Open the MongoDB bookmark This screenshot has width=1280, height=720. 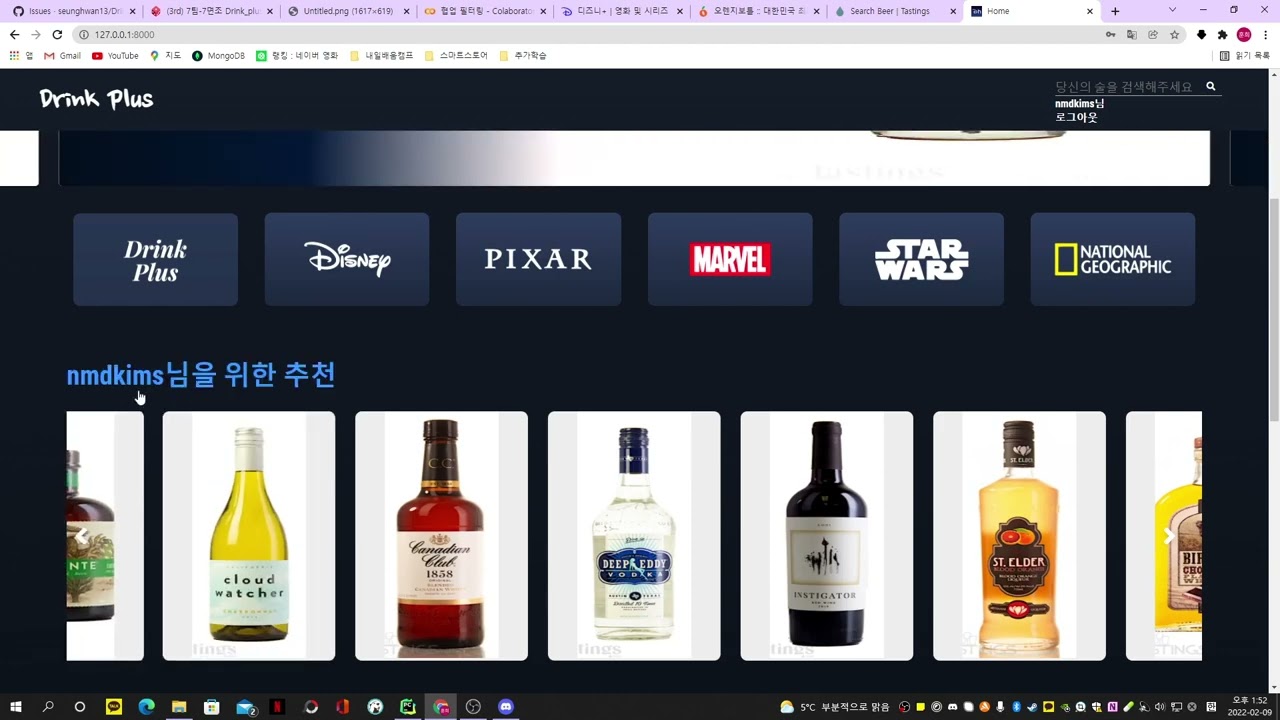218,56
